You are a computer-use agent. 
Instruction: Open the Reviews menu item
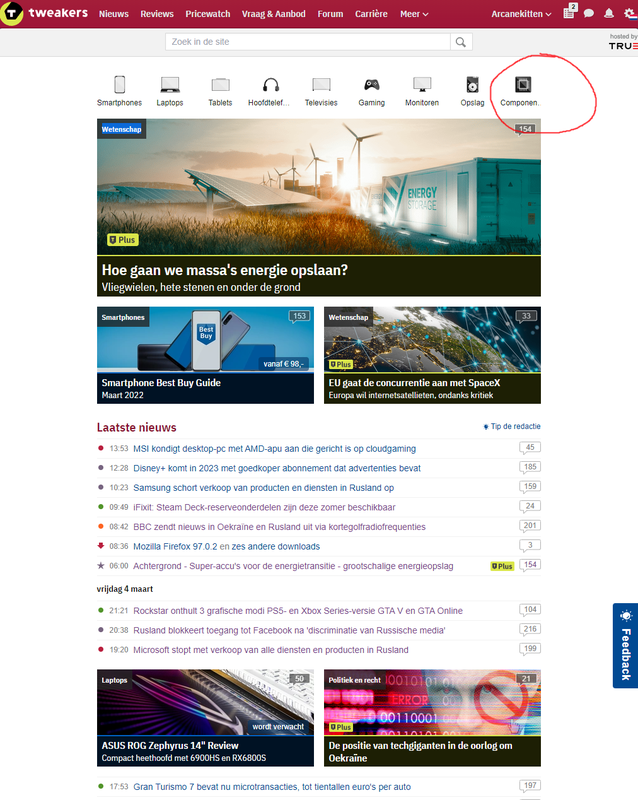(x=157, y=14)
